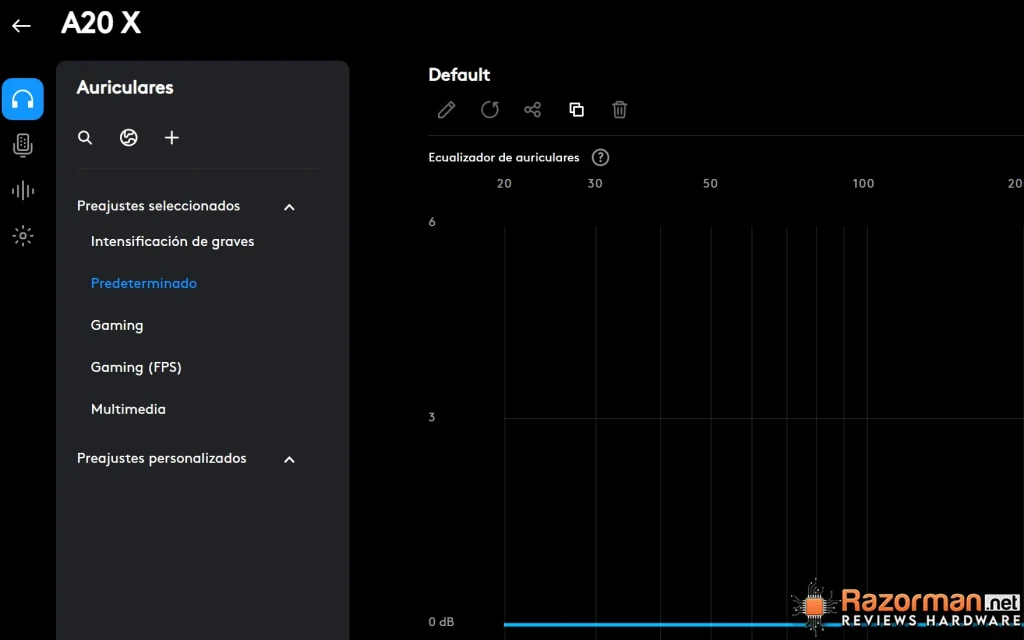Image resolution: width=1024 pixels, height=640 pixels.
Task: Delete the preset using the trash icon
Action: pos(620,110)
